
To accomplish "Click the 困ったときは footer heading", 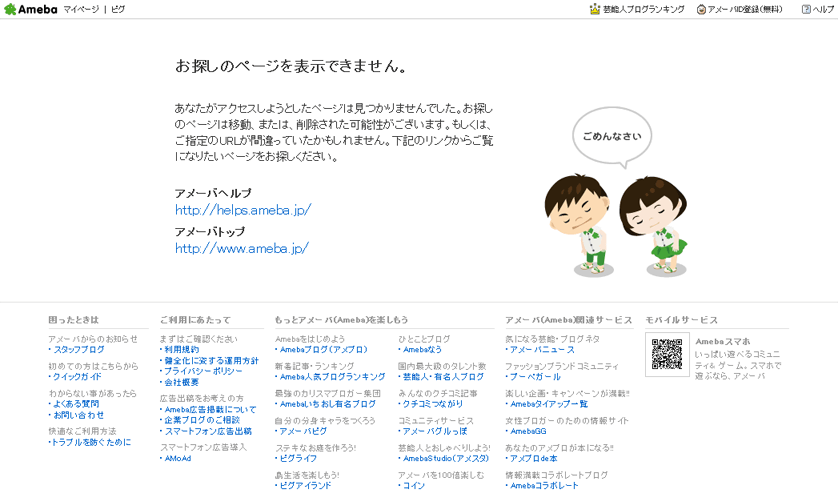I will pyautogui.click(x=74, y=320).
